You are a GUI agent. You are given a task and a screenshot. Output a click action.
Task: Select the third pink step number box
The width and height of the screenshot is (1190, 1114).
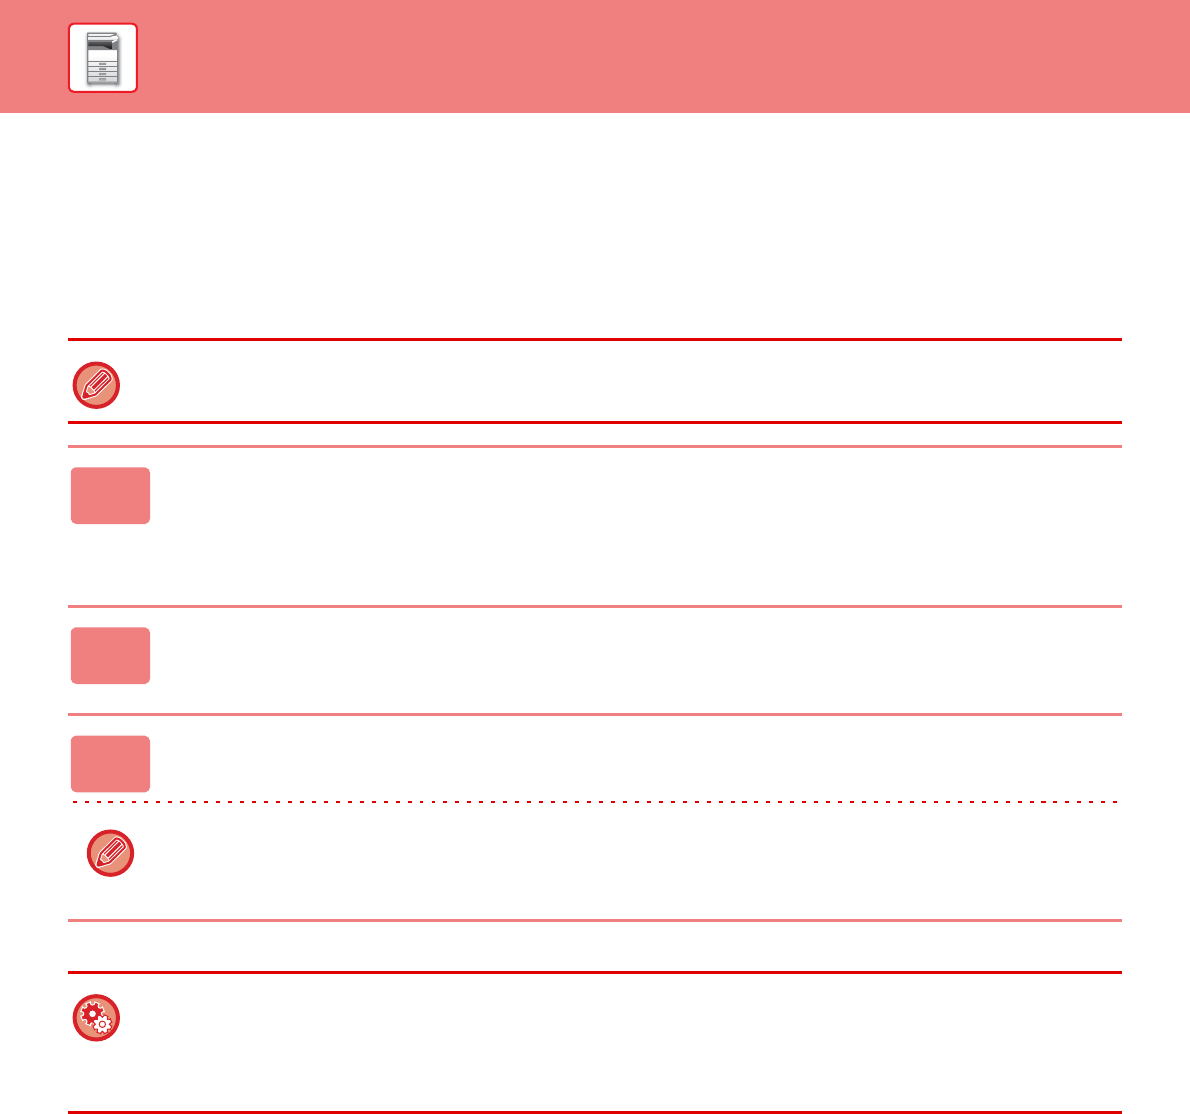[110, 764]
